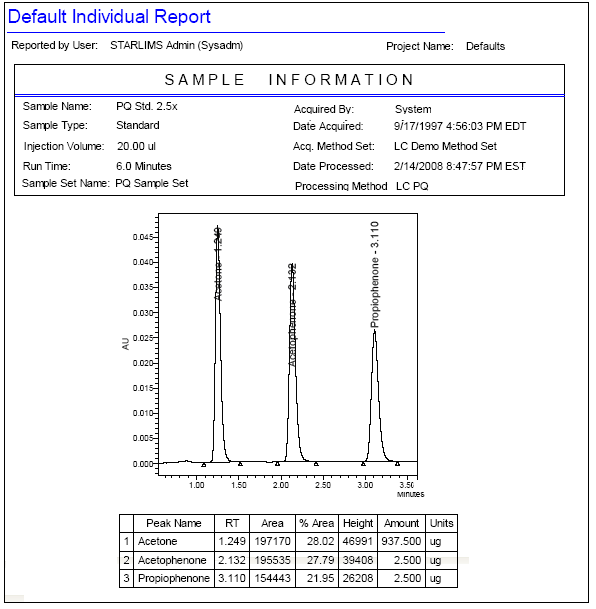Click the Project Name value 'Defaults'
This screenshot has height=609, width=596.
coord(485,46)
